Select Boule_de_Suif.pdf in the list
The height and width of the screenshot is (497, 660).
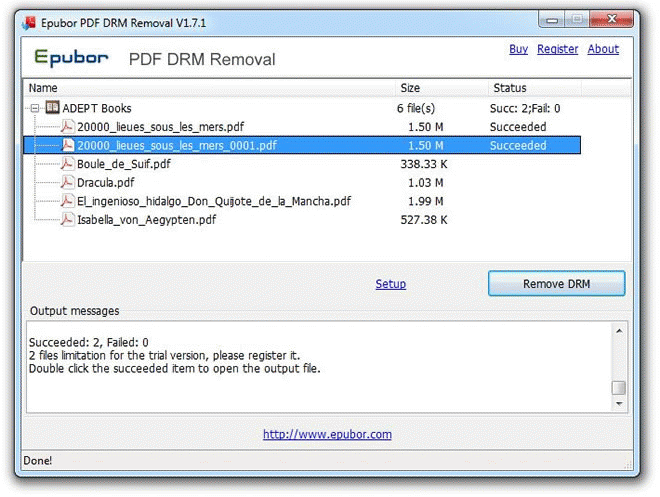point(123,164)
